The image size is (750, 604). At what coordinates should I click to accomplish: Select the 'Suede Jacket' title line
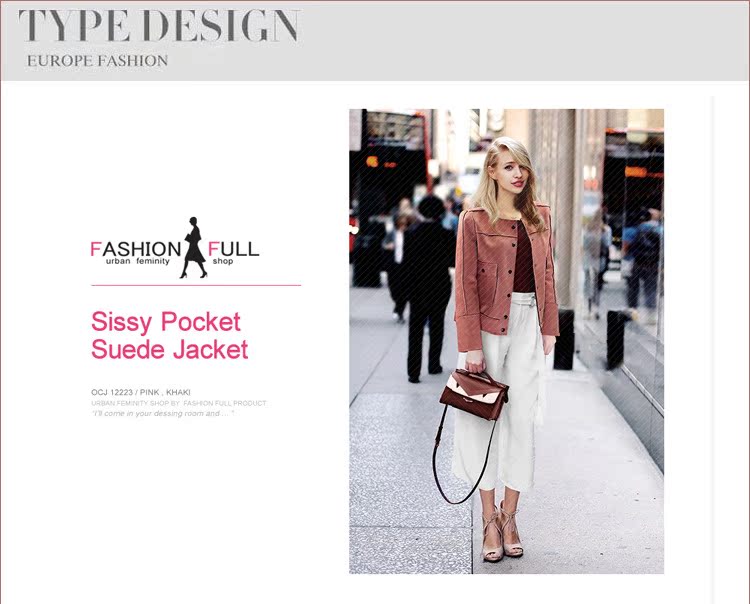coord(169,349)
